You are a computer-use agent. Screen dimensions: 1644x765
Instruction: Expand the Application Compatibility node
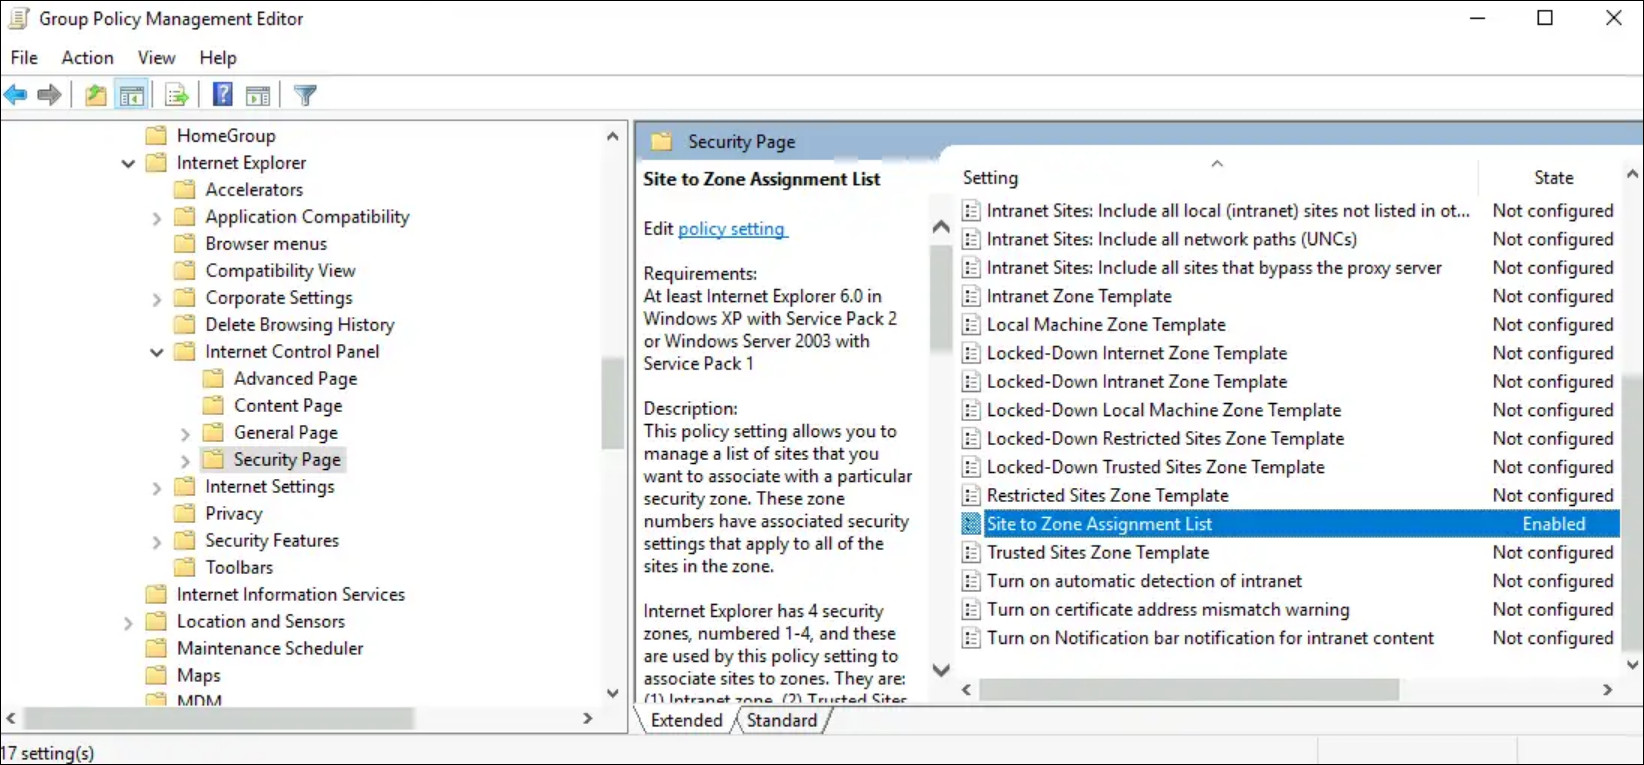pos(156,218)
